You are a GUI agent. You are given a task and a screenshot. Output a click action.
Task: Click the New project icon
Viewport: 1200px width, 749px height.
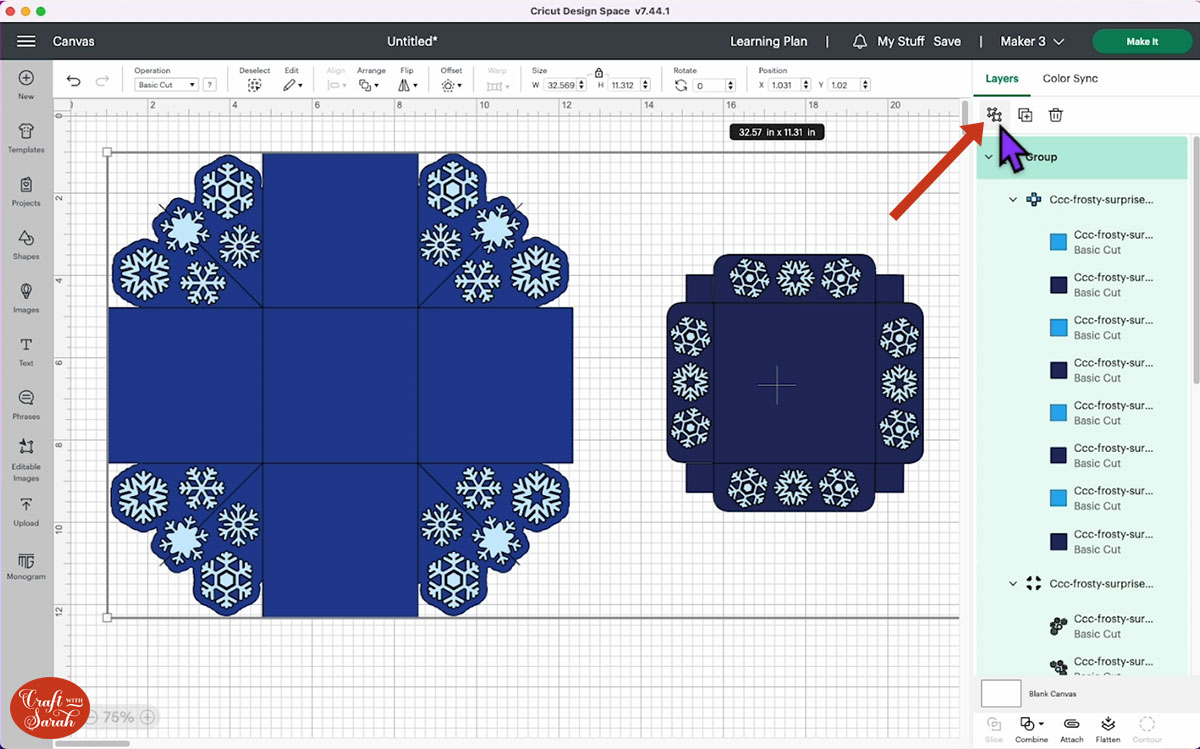(x=26, y=84)
